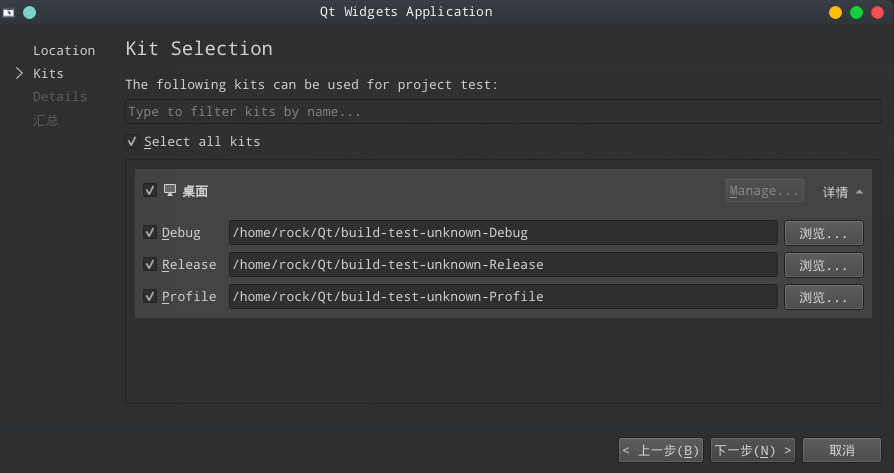Screen dimensions: 894x473
Task: Close the wizard with red button
Action: tap(878, 12)
